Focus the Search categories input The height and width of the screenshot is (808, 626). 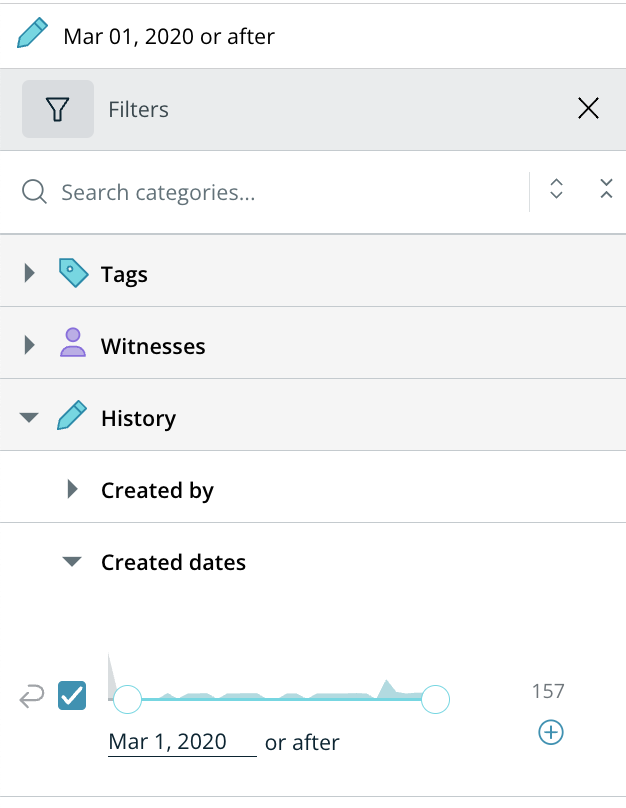pos(280,192)
